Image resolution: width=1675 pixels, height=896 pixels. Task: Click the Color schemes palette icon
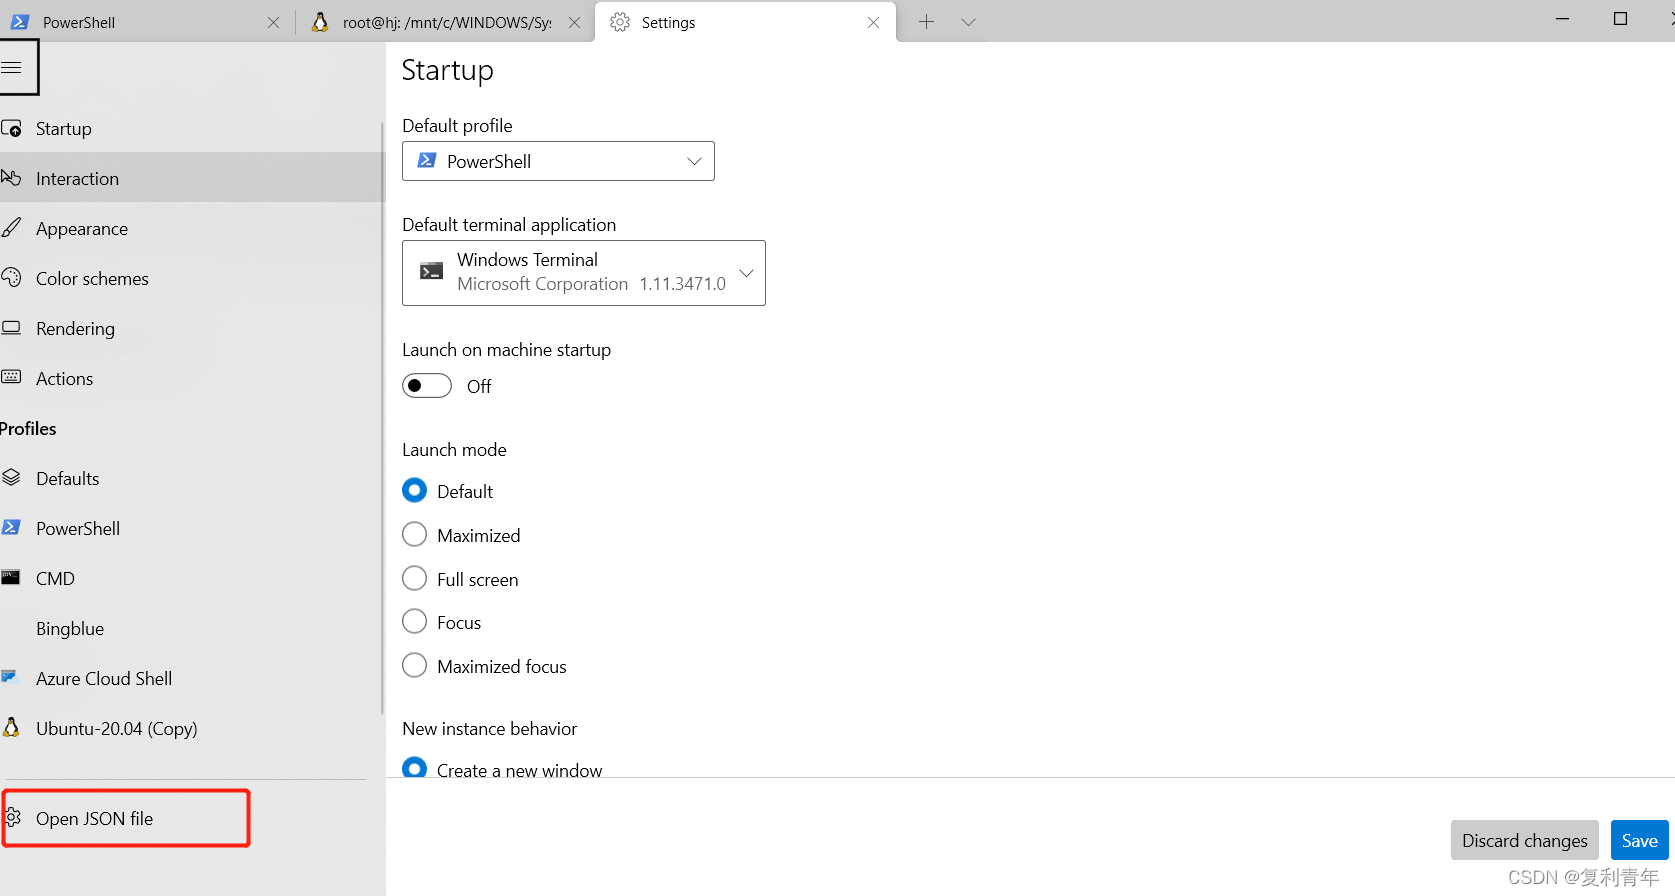coord(11,277)
